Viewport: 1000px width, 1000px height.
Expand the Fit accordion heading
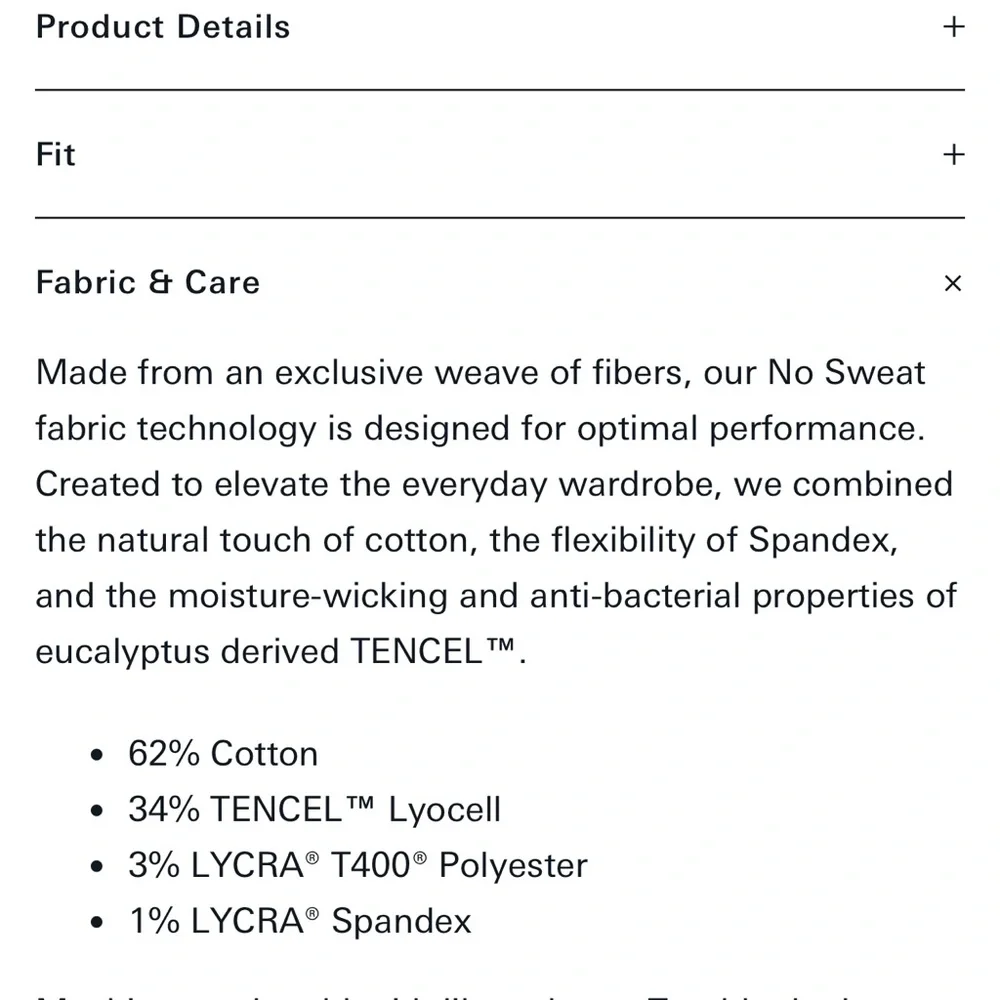pyautogui.click(x=55, y=154)
